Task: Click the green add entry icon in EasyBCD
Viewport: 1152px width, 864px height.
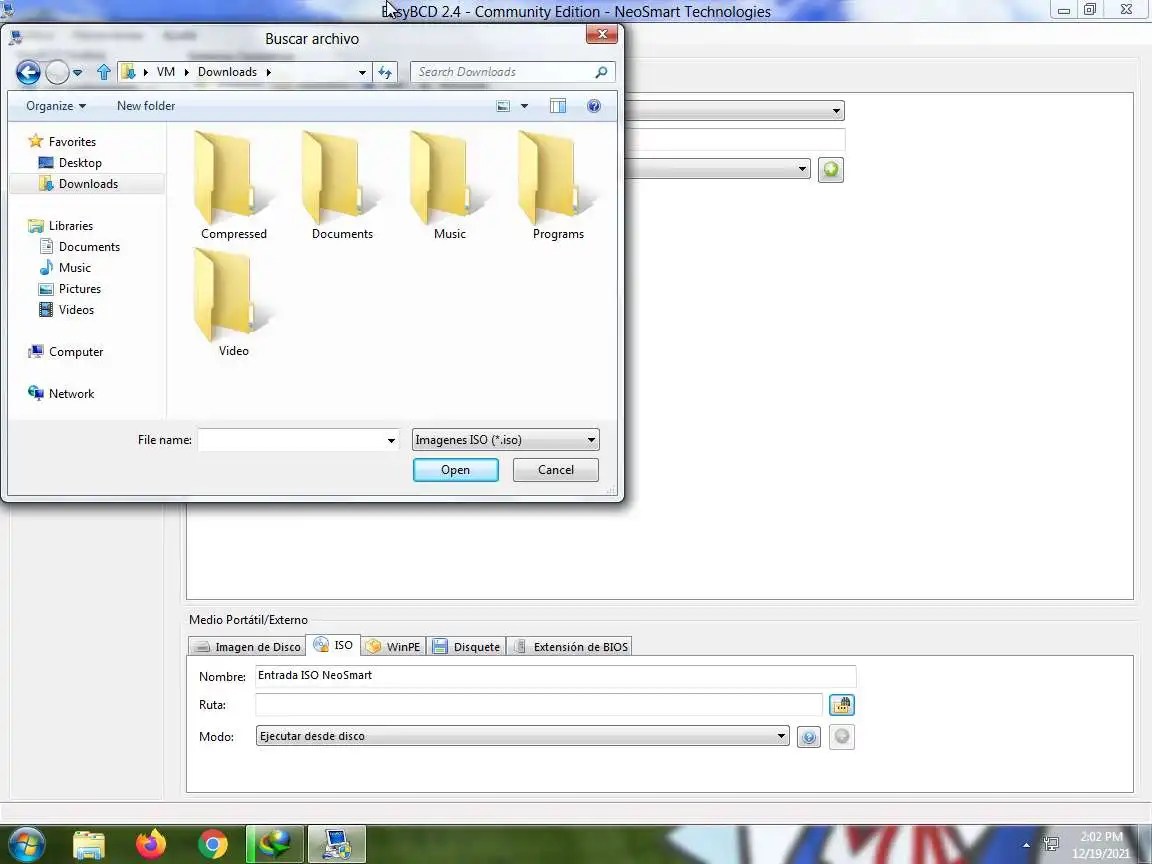Action: 831,170
